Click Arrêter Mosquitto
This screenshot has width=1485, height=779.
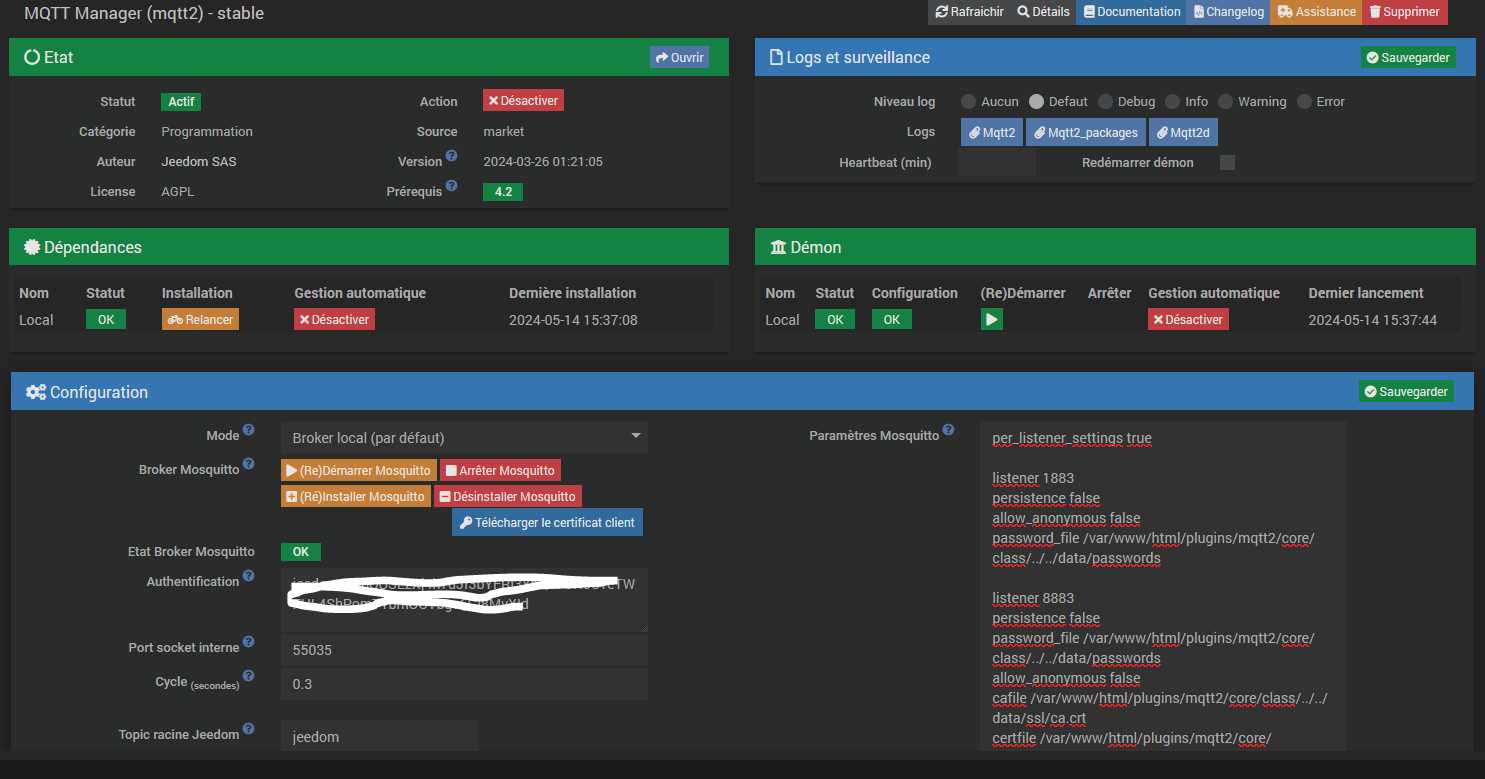tap(501, 470)
